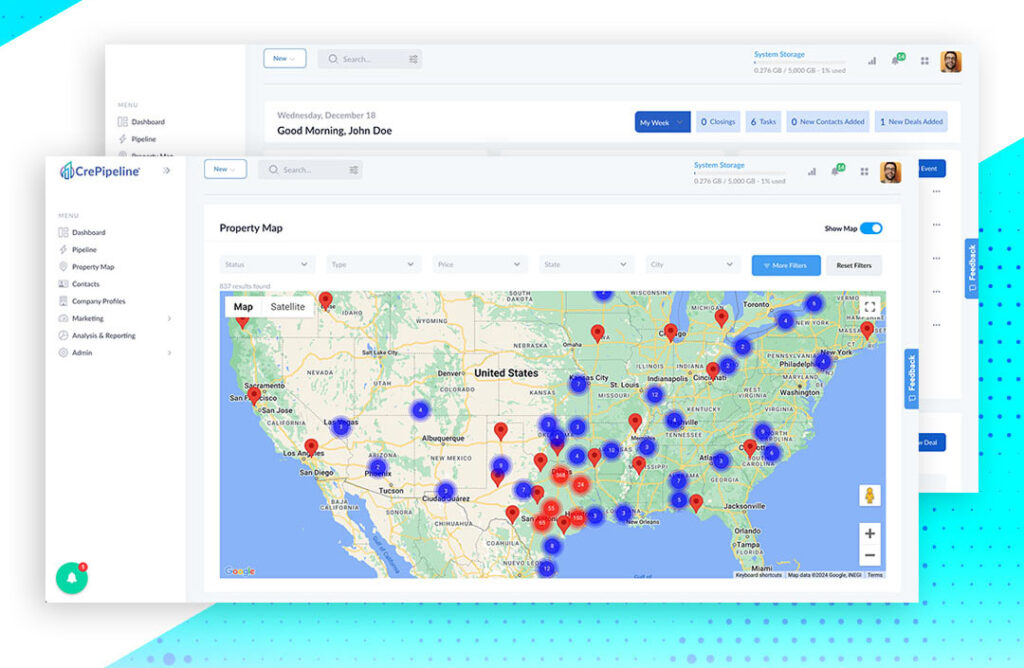Open the signal bars stats icon

tap(811, 171)
